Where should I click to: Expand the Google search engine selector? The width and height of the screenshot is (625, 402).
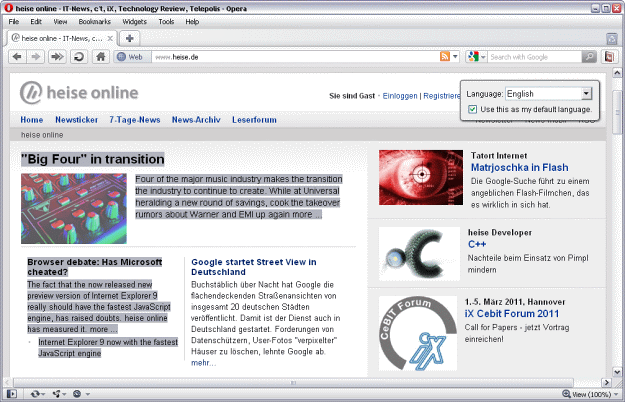tap(476, 57)
